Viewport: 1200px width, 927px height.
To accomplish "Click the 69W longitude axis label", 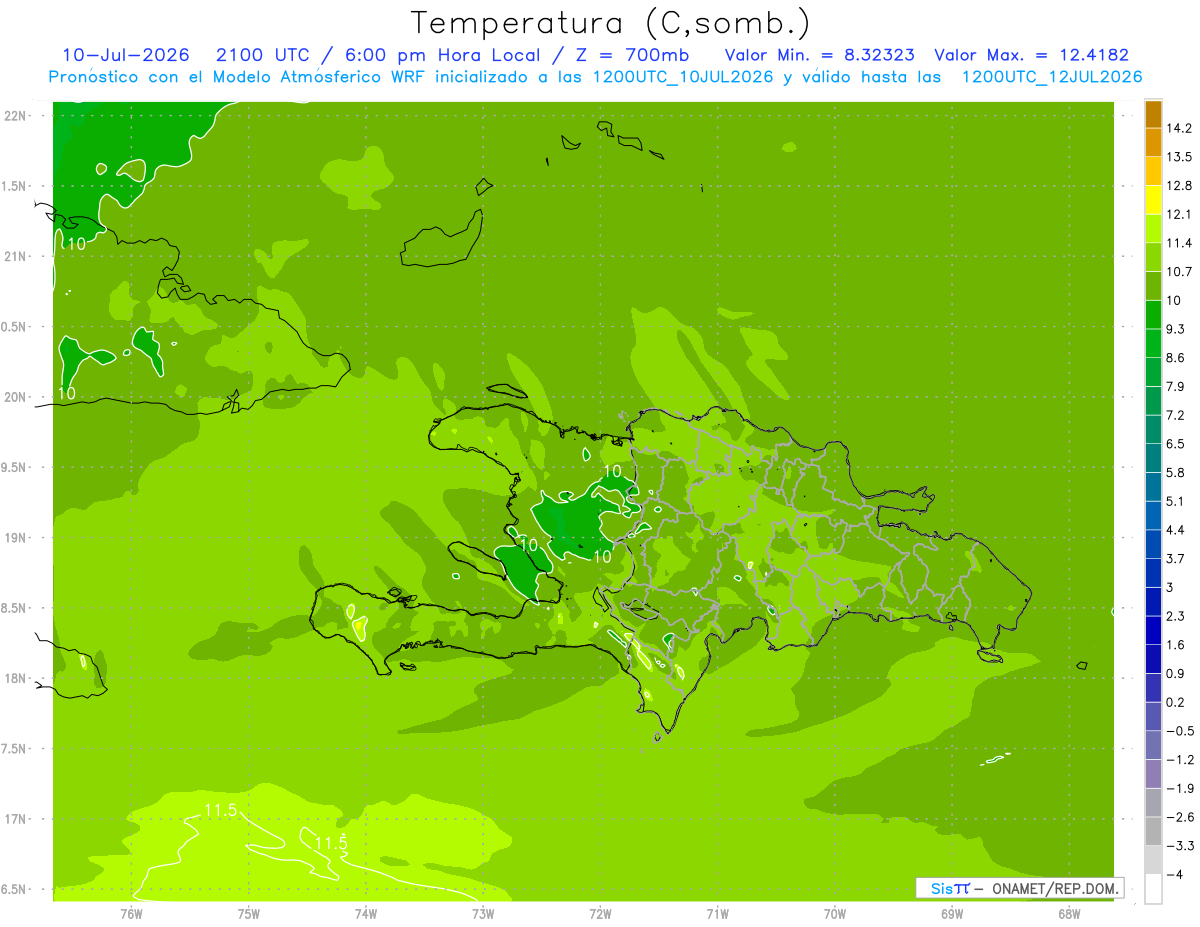I will click(x=951, y=913).
